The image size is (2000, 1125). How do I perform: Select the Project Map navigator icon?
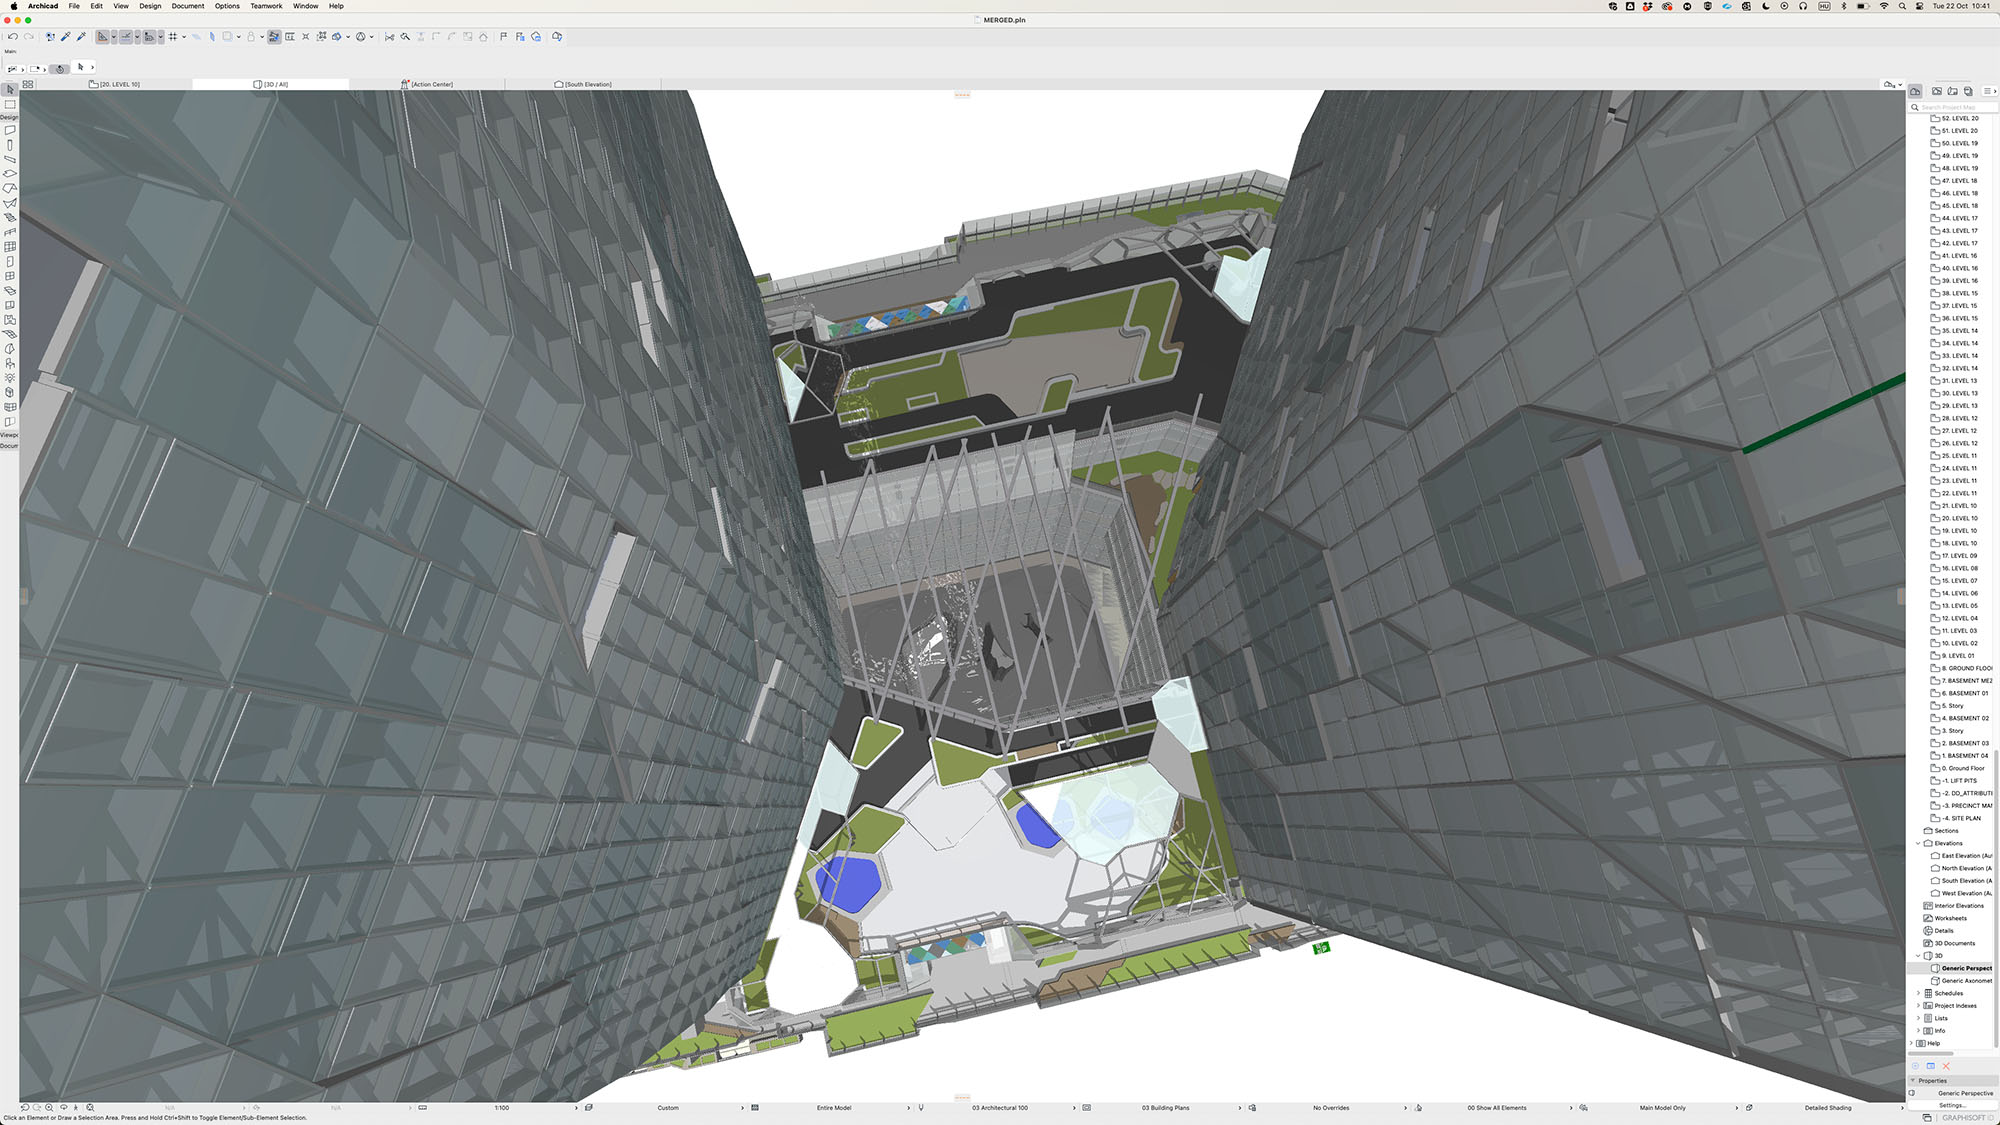(x=1915, y=91)
